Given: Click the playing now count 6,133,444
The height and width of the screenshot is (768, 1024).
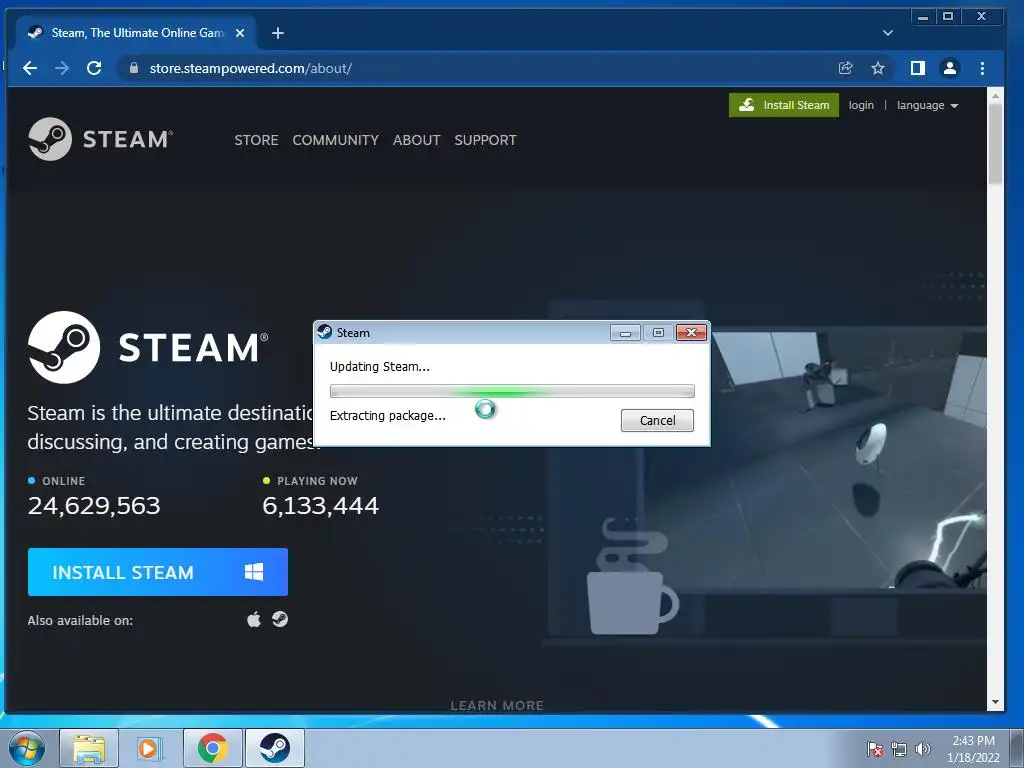Looking at the screenshot, I should pyautogui.click(x=321, y=505).
